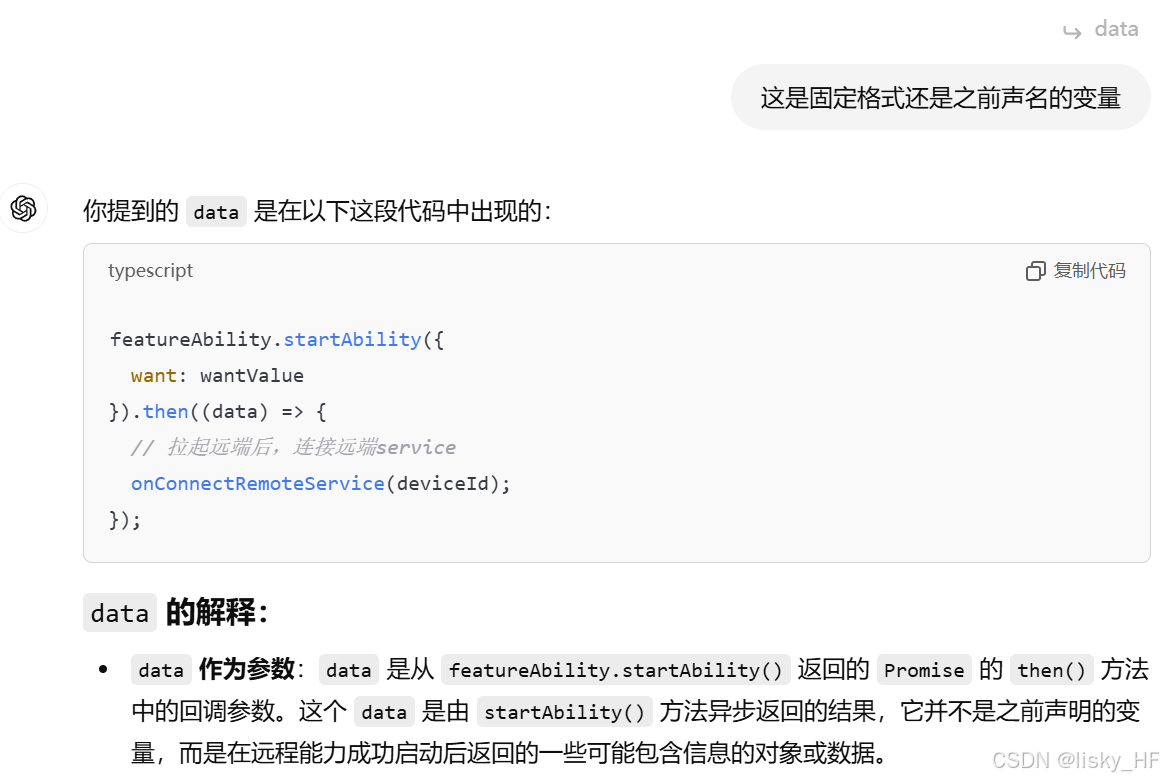Click the ChatGPT assistant avatar icon
This screenshot has width=1163, height=780.
(23, 208)
